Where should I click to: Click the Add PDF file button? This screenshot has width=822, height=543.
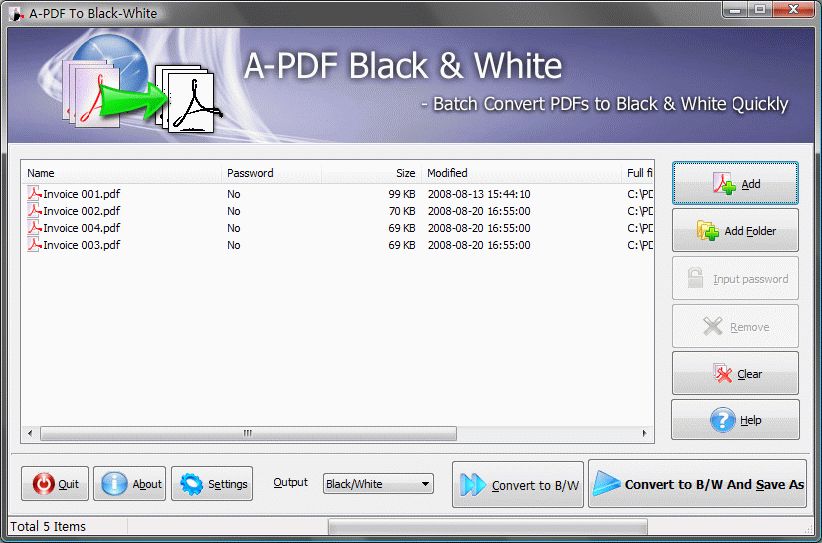pos(735,183)
